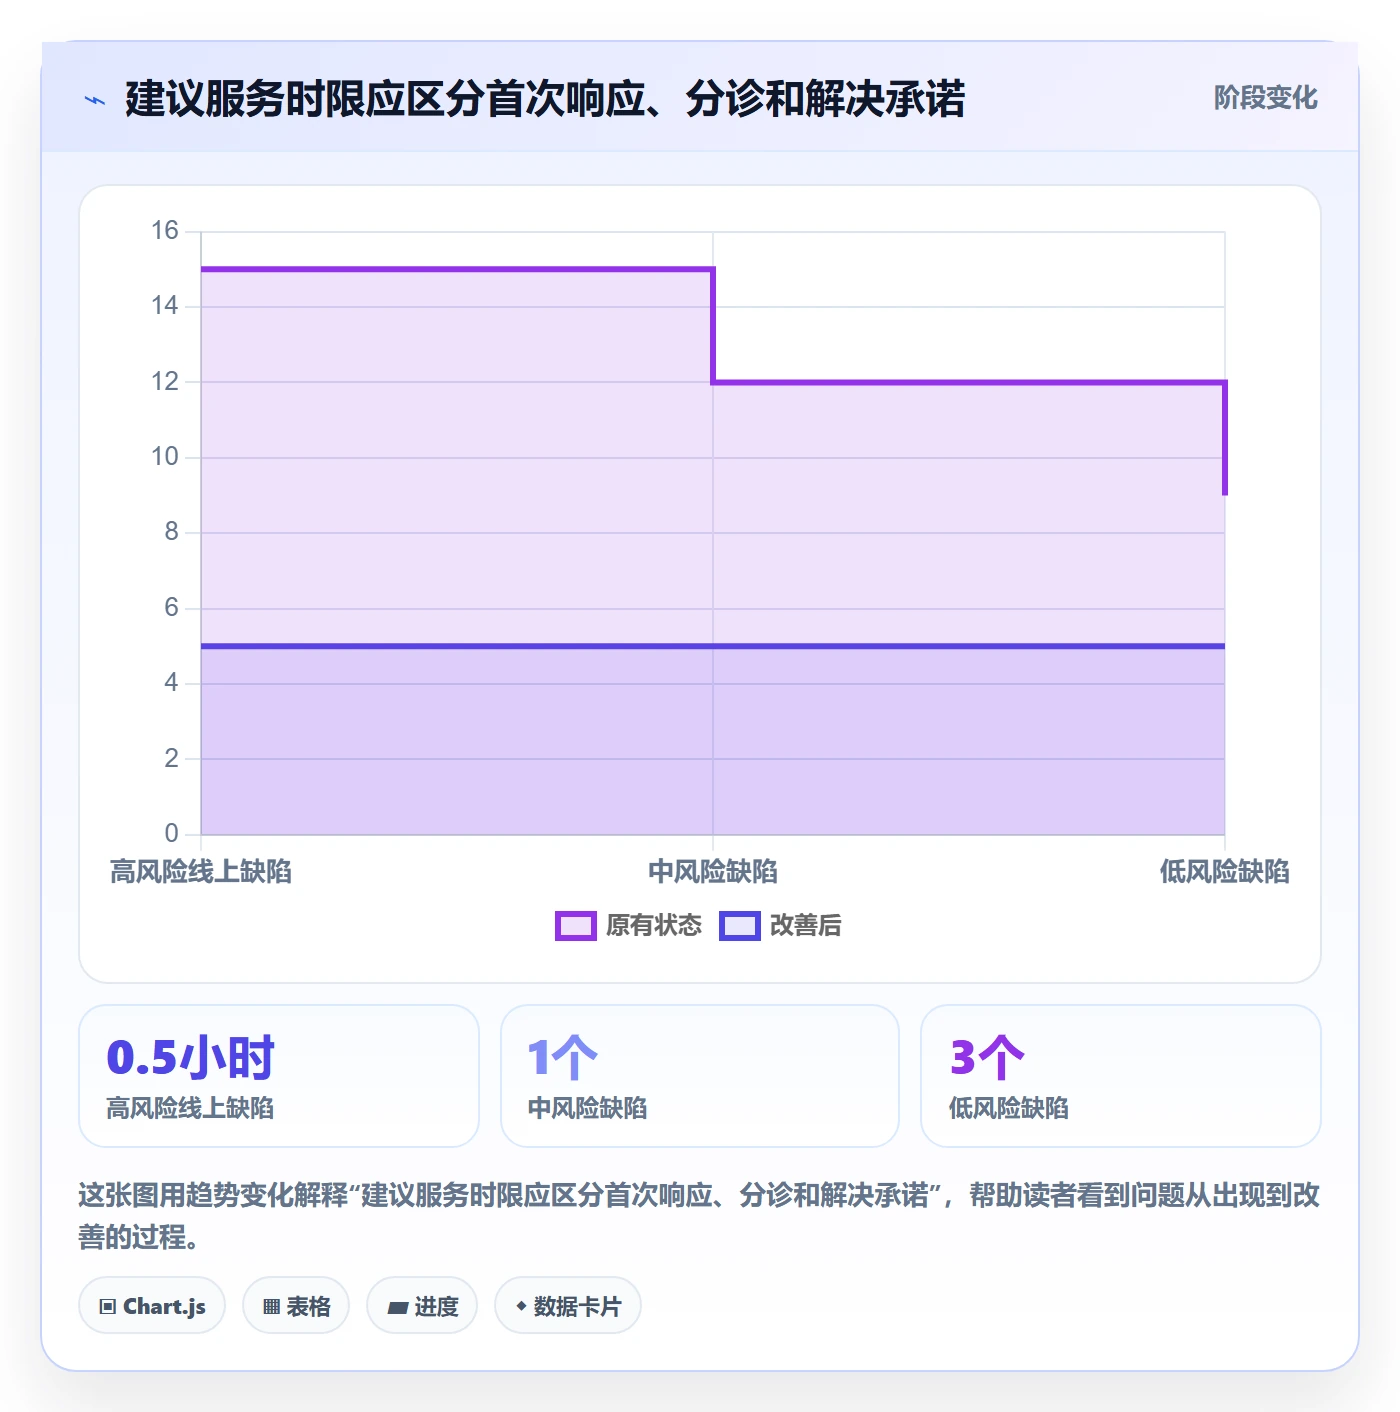Click the y-axis tick label 10
Image resolution: width=1400 pixels, height=1412 pixels.
pyautogui.click(x=165, y=457)
